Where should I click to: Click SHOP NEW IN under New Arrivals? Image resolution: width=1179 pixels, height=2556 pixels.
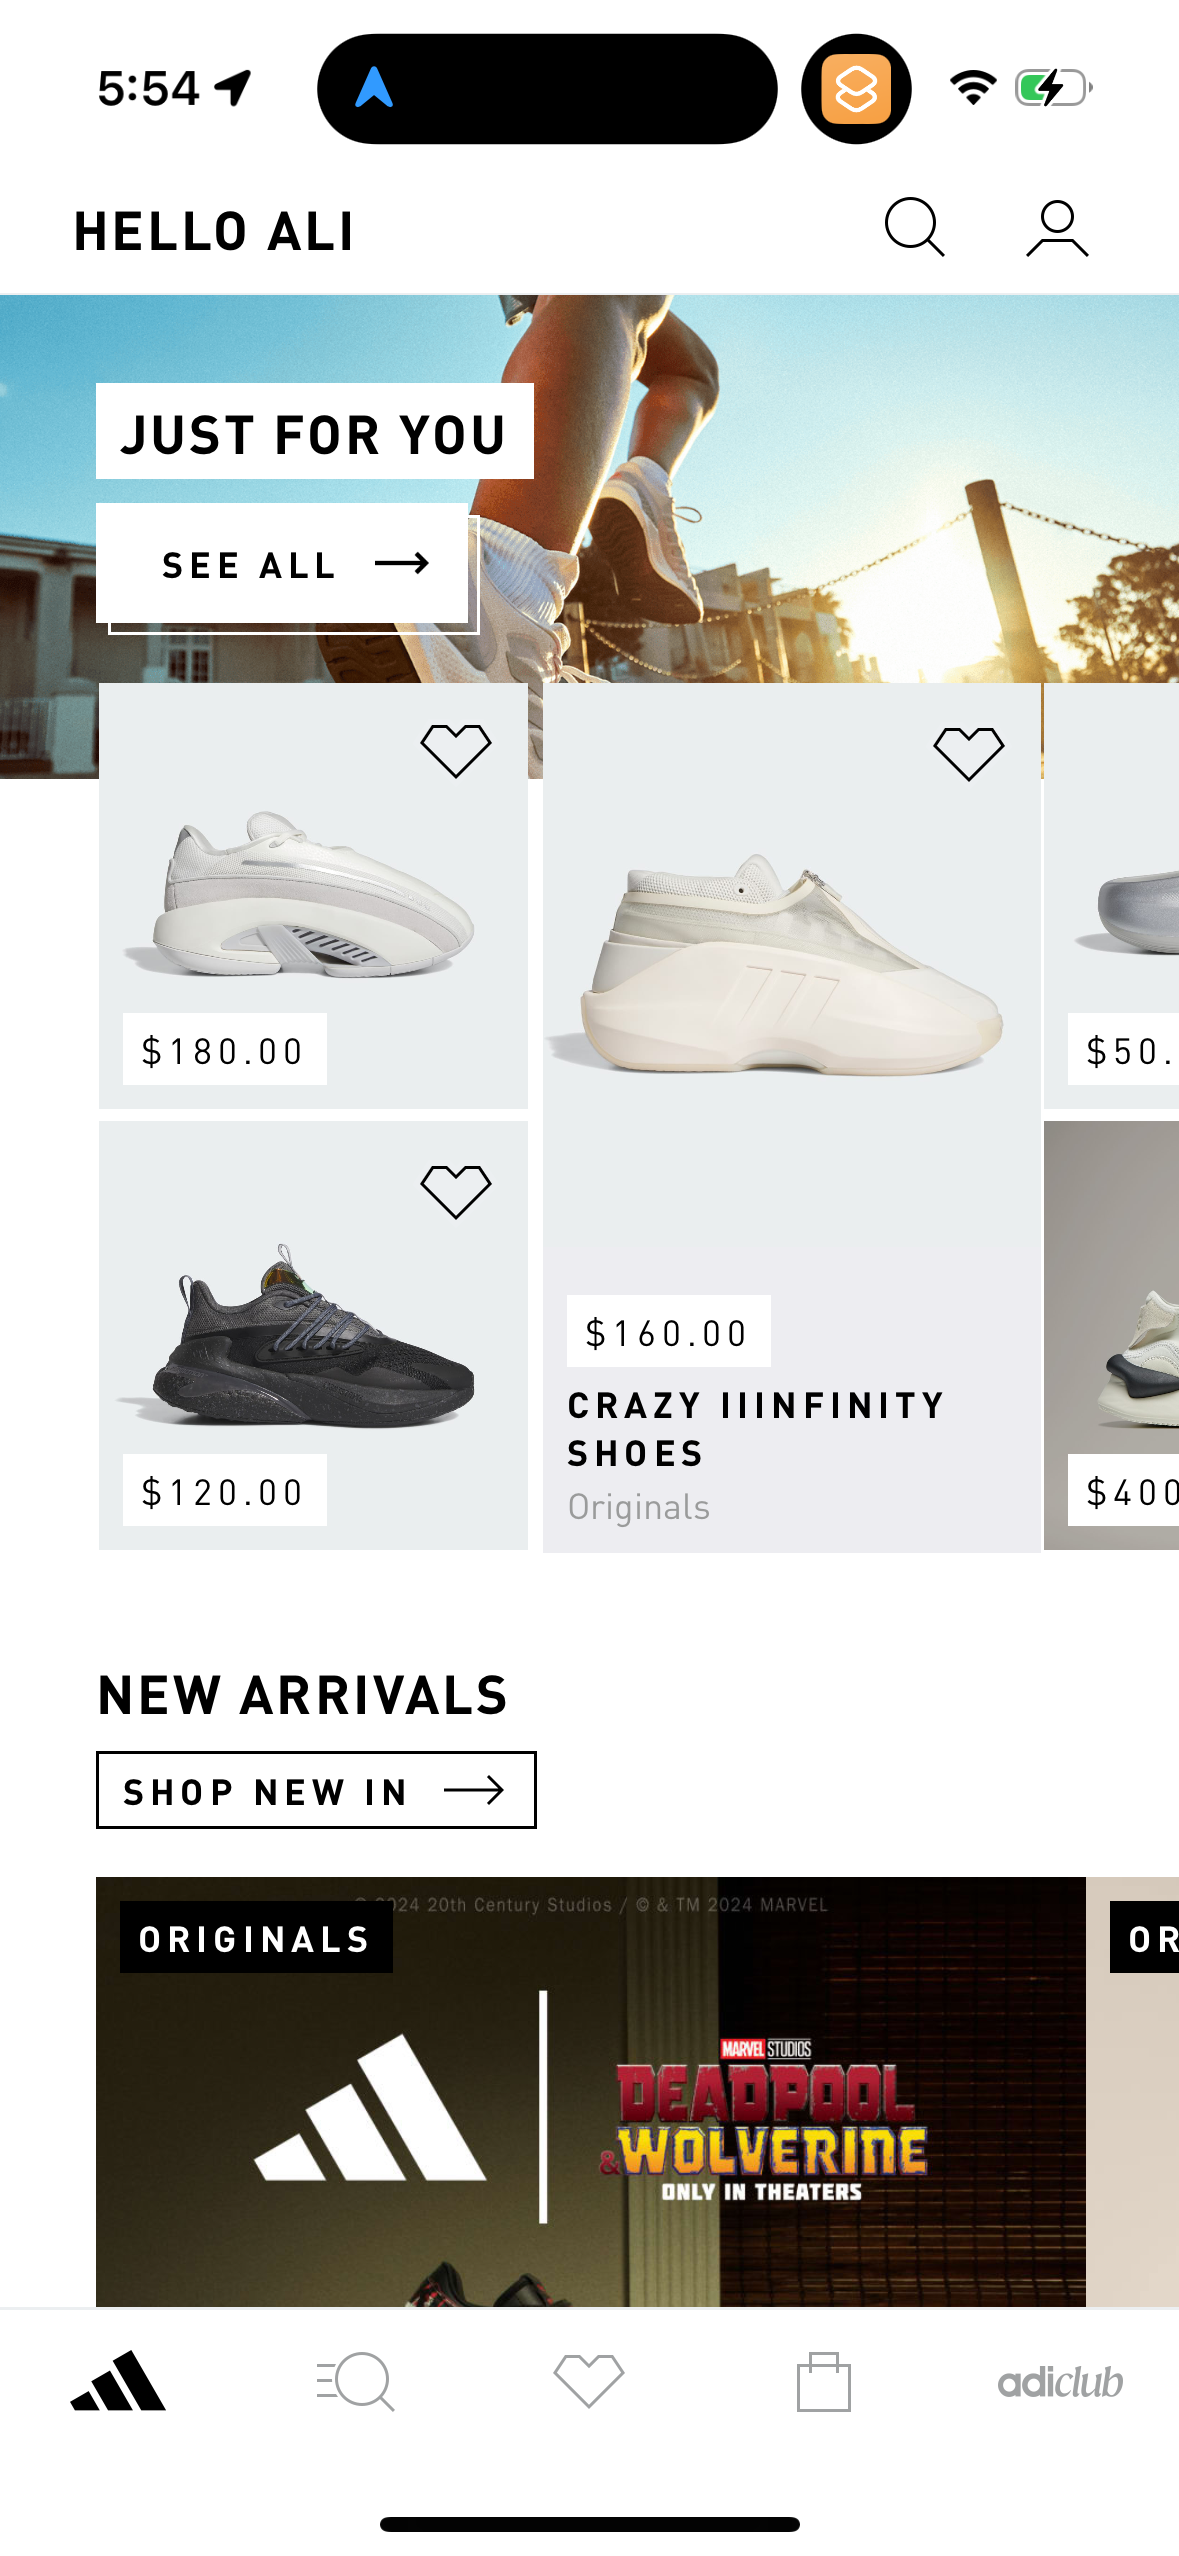316,1790
